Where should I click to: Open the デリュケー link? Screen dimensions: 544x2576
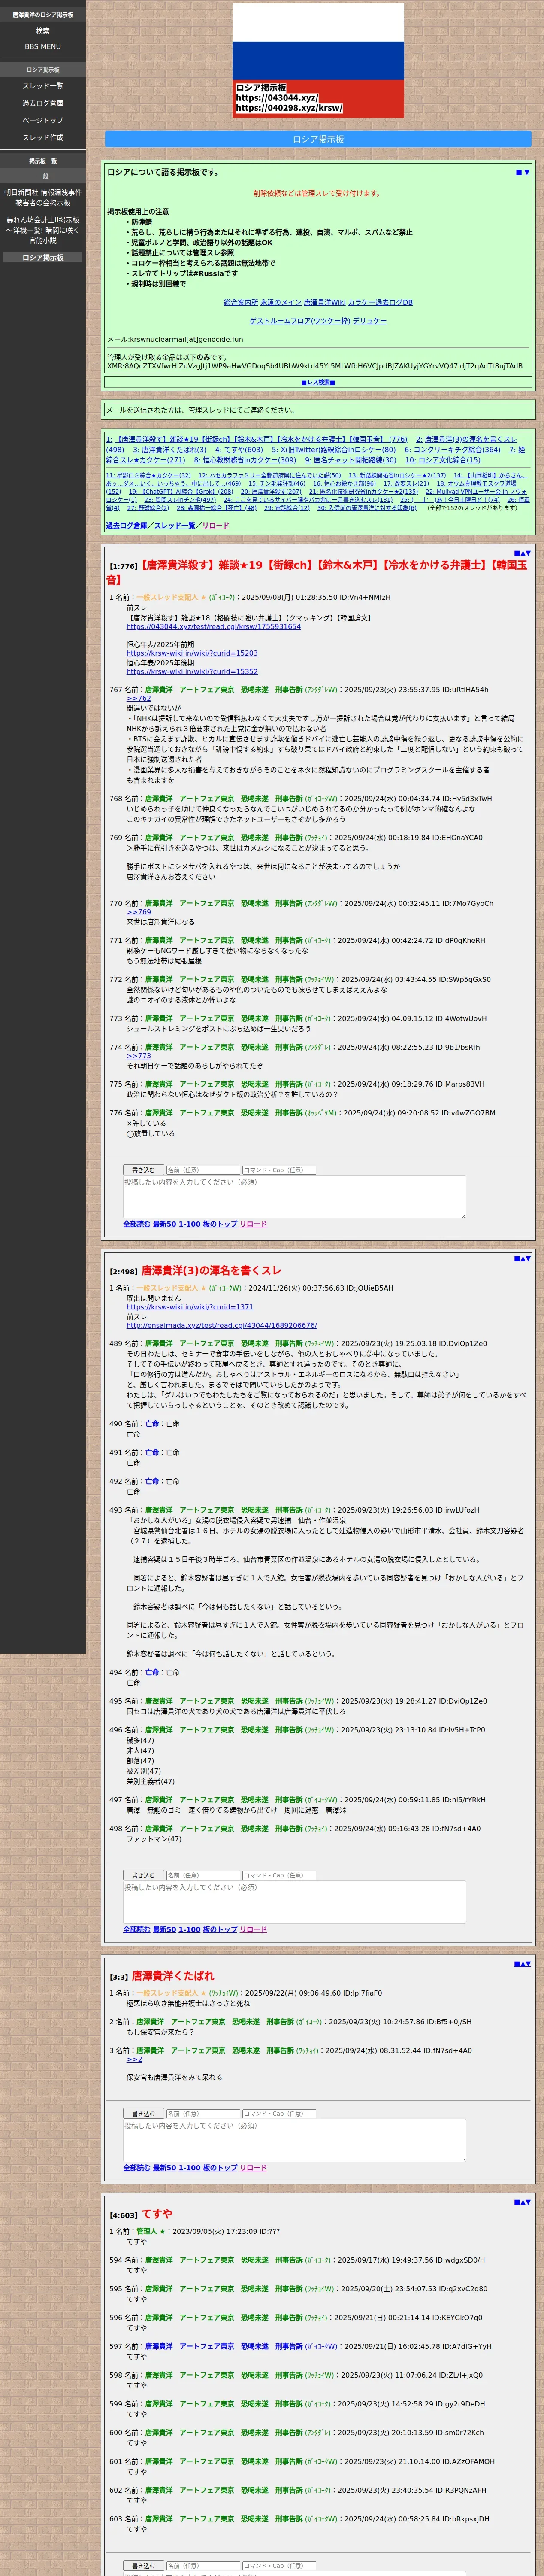coord(370,321)
